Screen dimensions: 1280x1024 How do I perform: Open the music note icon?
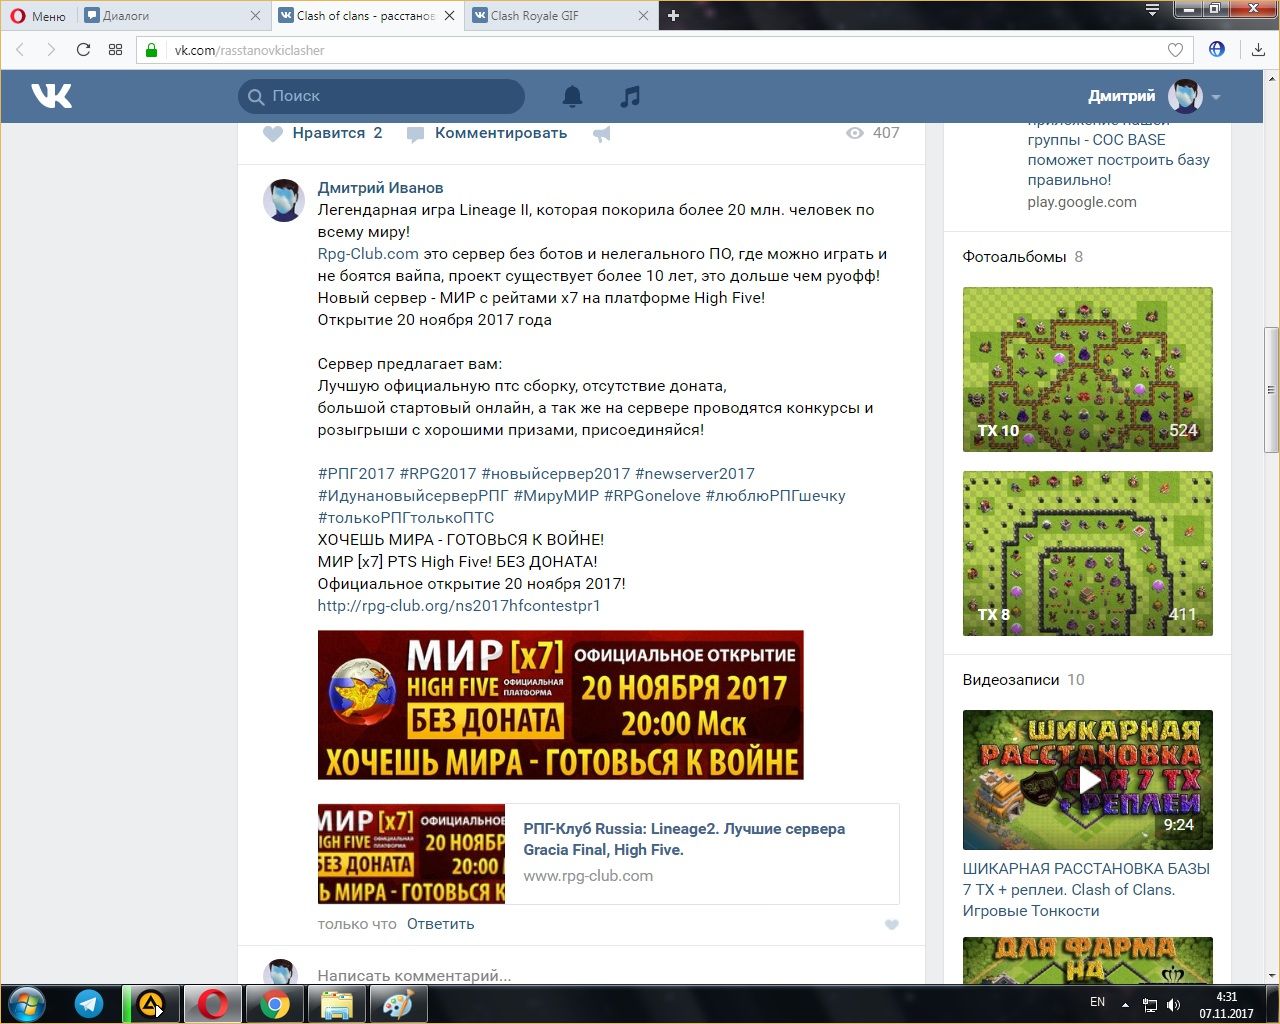coord(630,96)
